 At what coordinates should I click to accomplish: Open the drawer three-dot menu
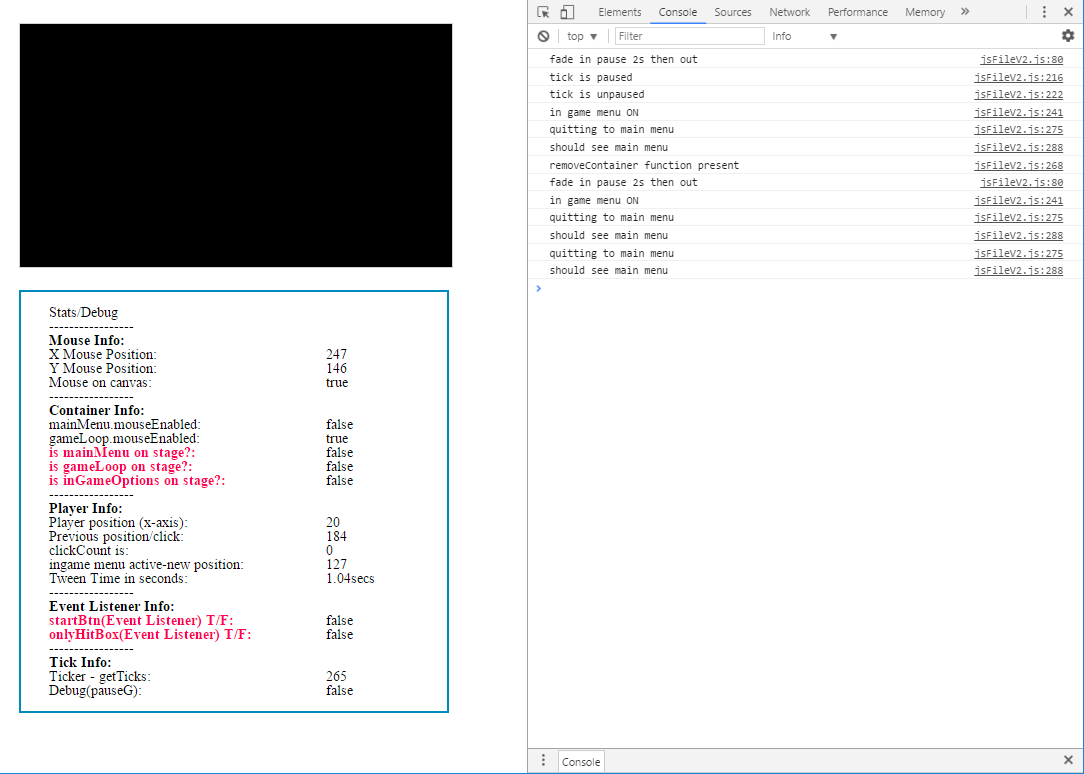tap(543, 761)
